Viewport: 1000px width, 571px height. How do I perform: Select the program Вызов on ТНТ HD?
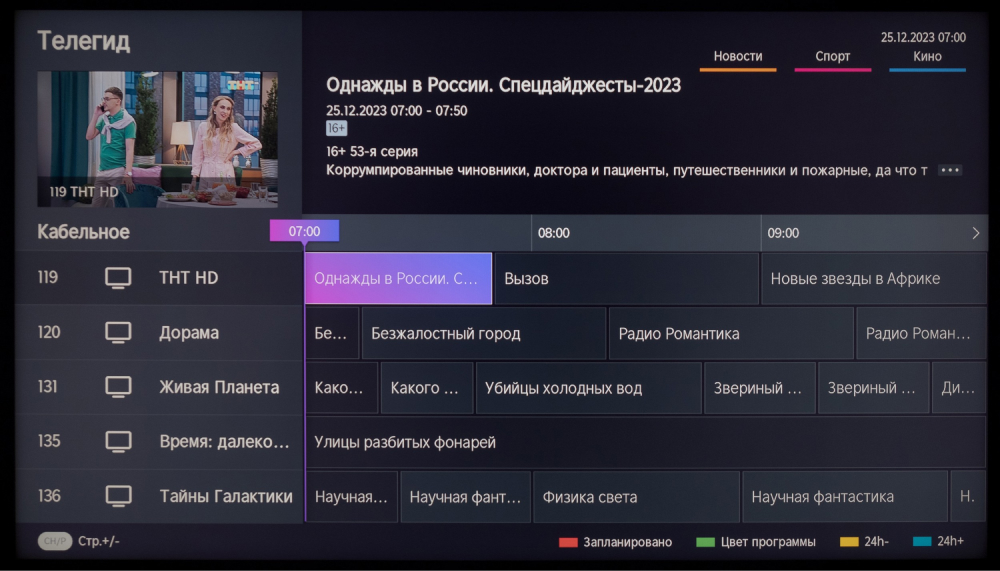point(626,279)
